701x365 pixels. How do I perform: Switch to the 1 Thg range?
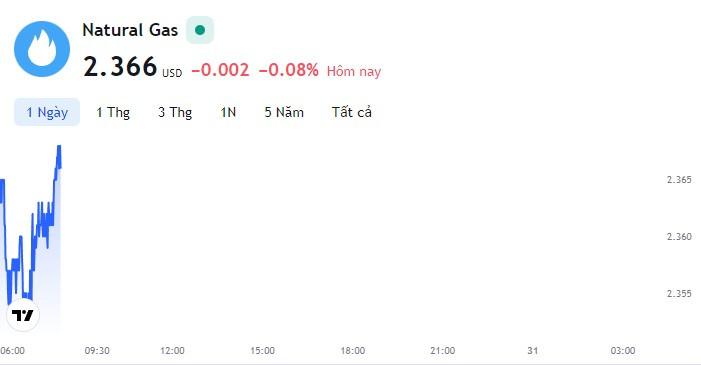pyautogui.click(x=113, y=112)
